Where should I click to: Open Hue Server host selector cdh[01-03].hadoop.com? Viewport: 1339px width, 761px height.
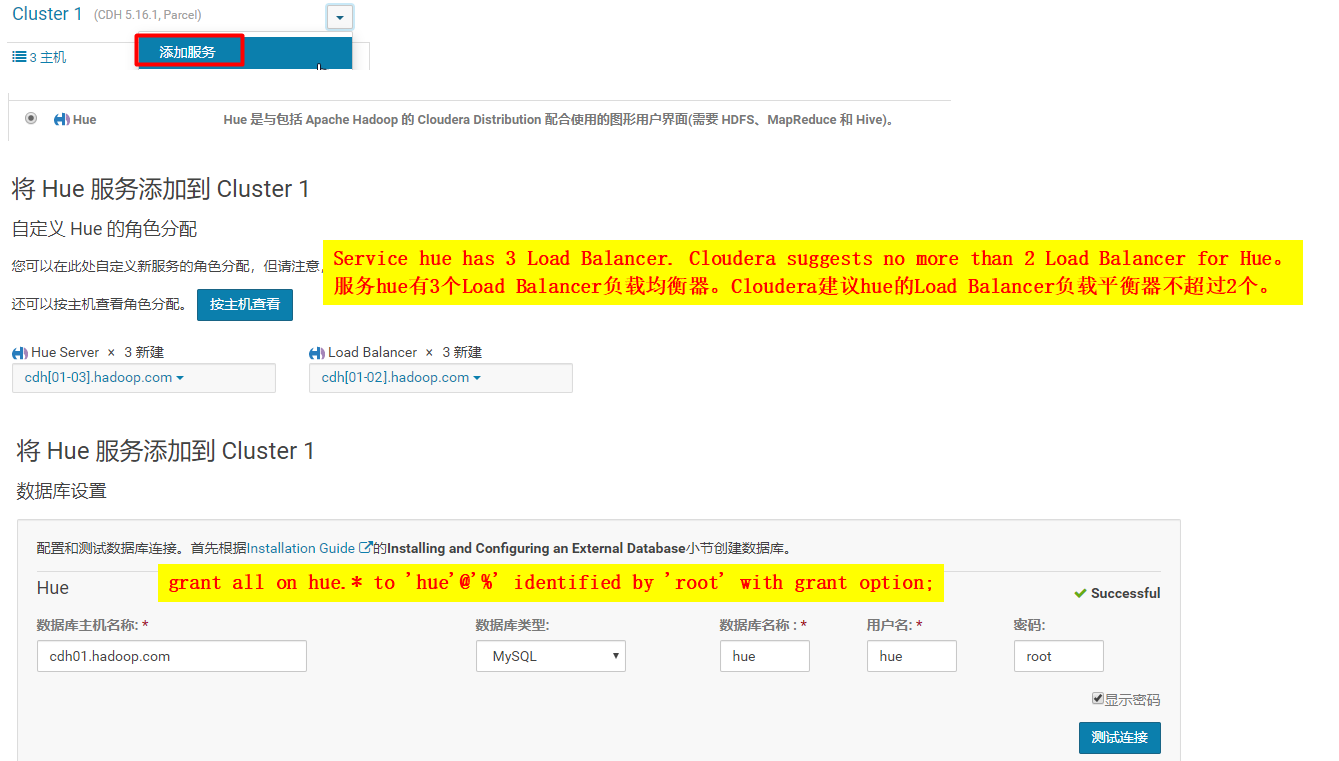143,378
